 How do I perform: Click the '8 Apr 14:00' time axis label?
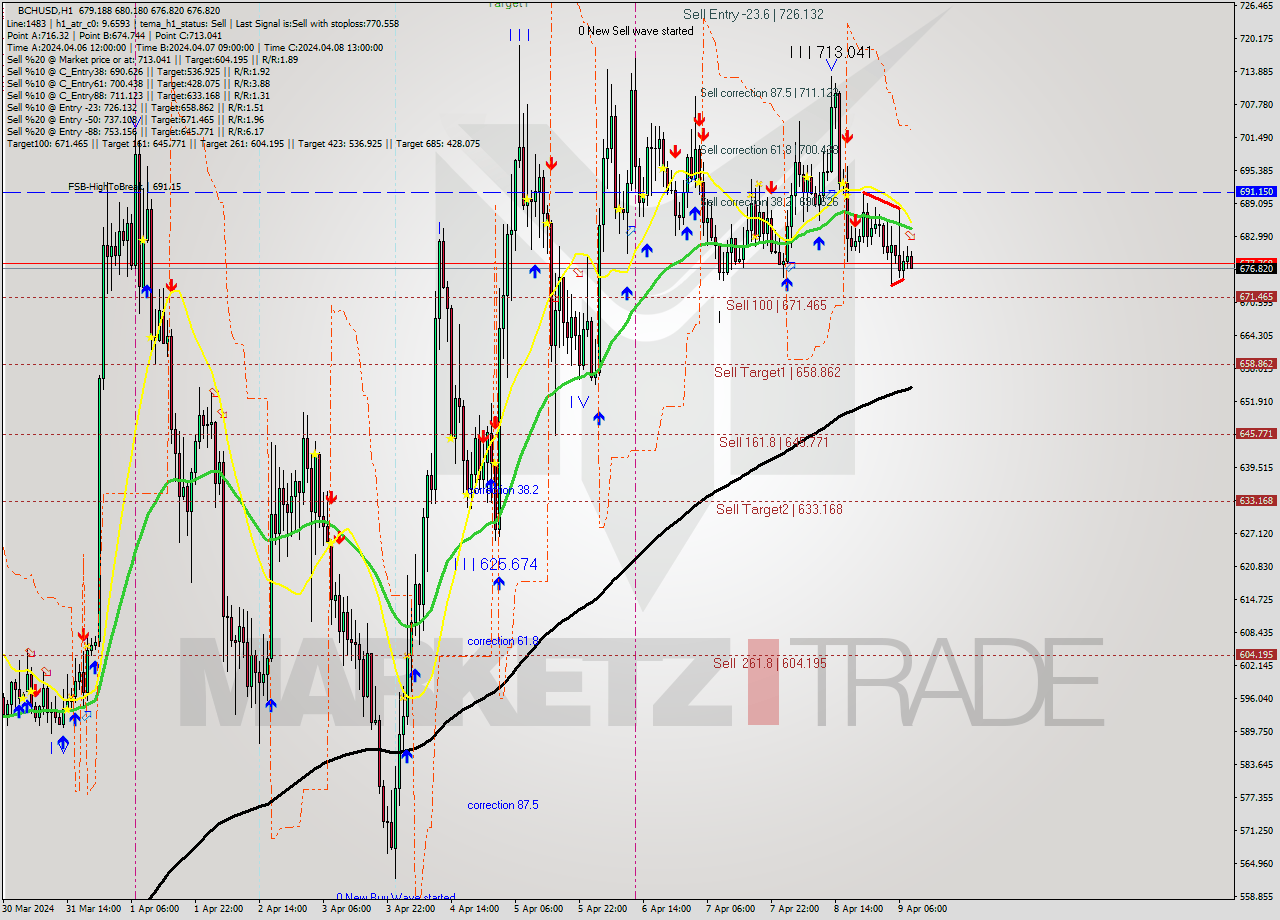[858, 909]
